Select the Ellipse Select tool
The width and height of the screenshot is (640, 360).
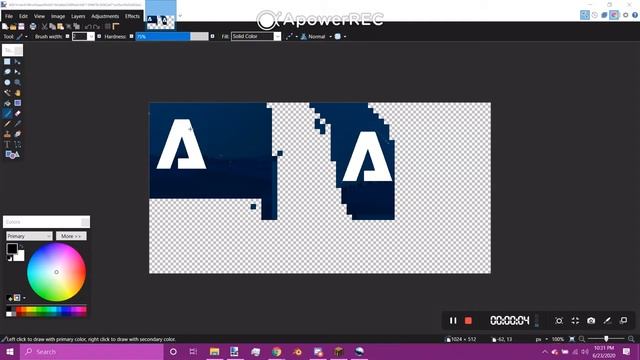[7, 82]
